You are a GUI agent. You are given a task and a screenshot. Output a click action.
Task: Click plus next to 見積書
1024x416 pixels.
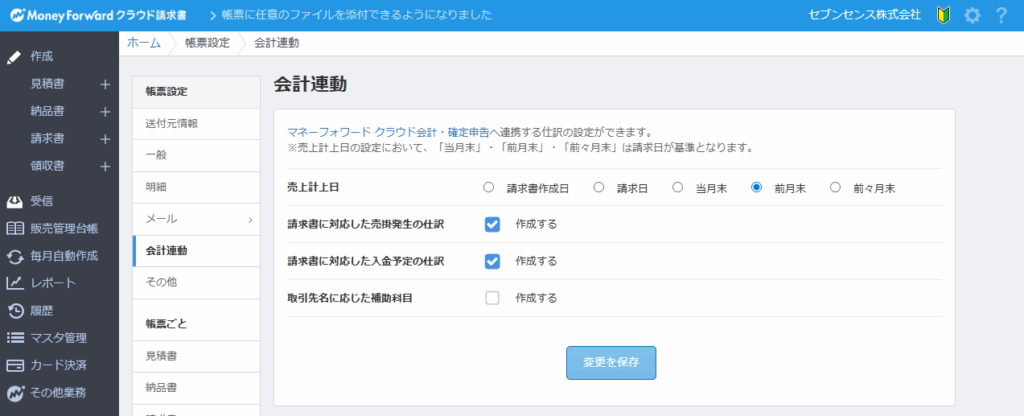tap(105, 84)
